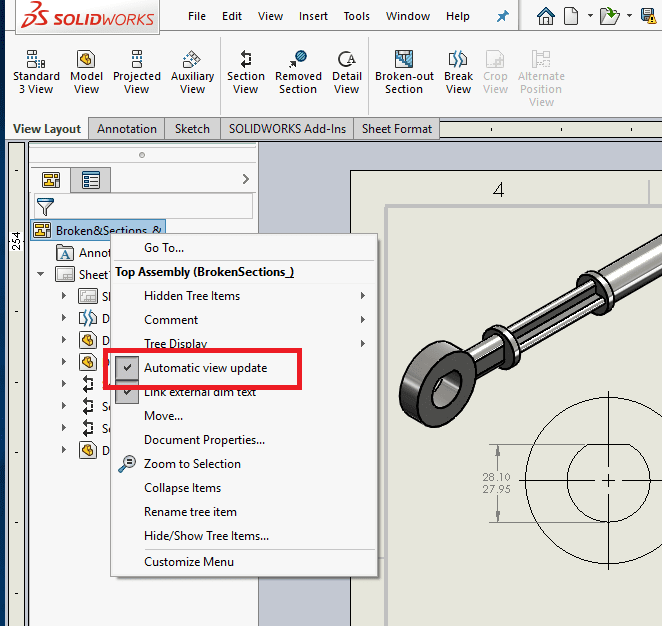Open the File menu

point(197,16)
